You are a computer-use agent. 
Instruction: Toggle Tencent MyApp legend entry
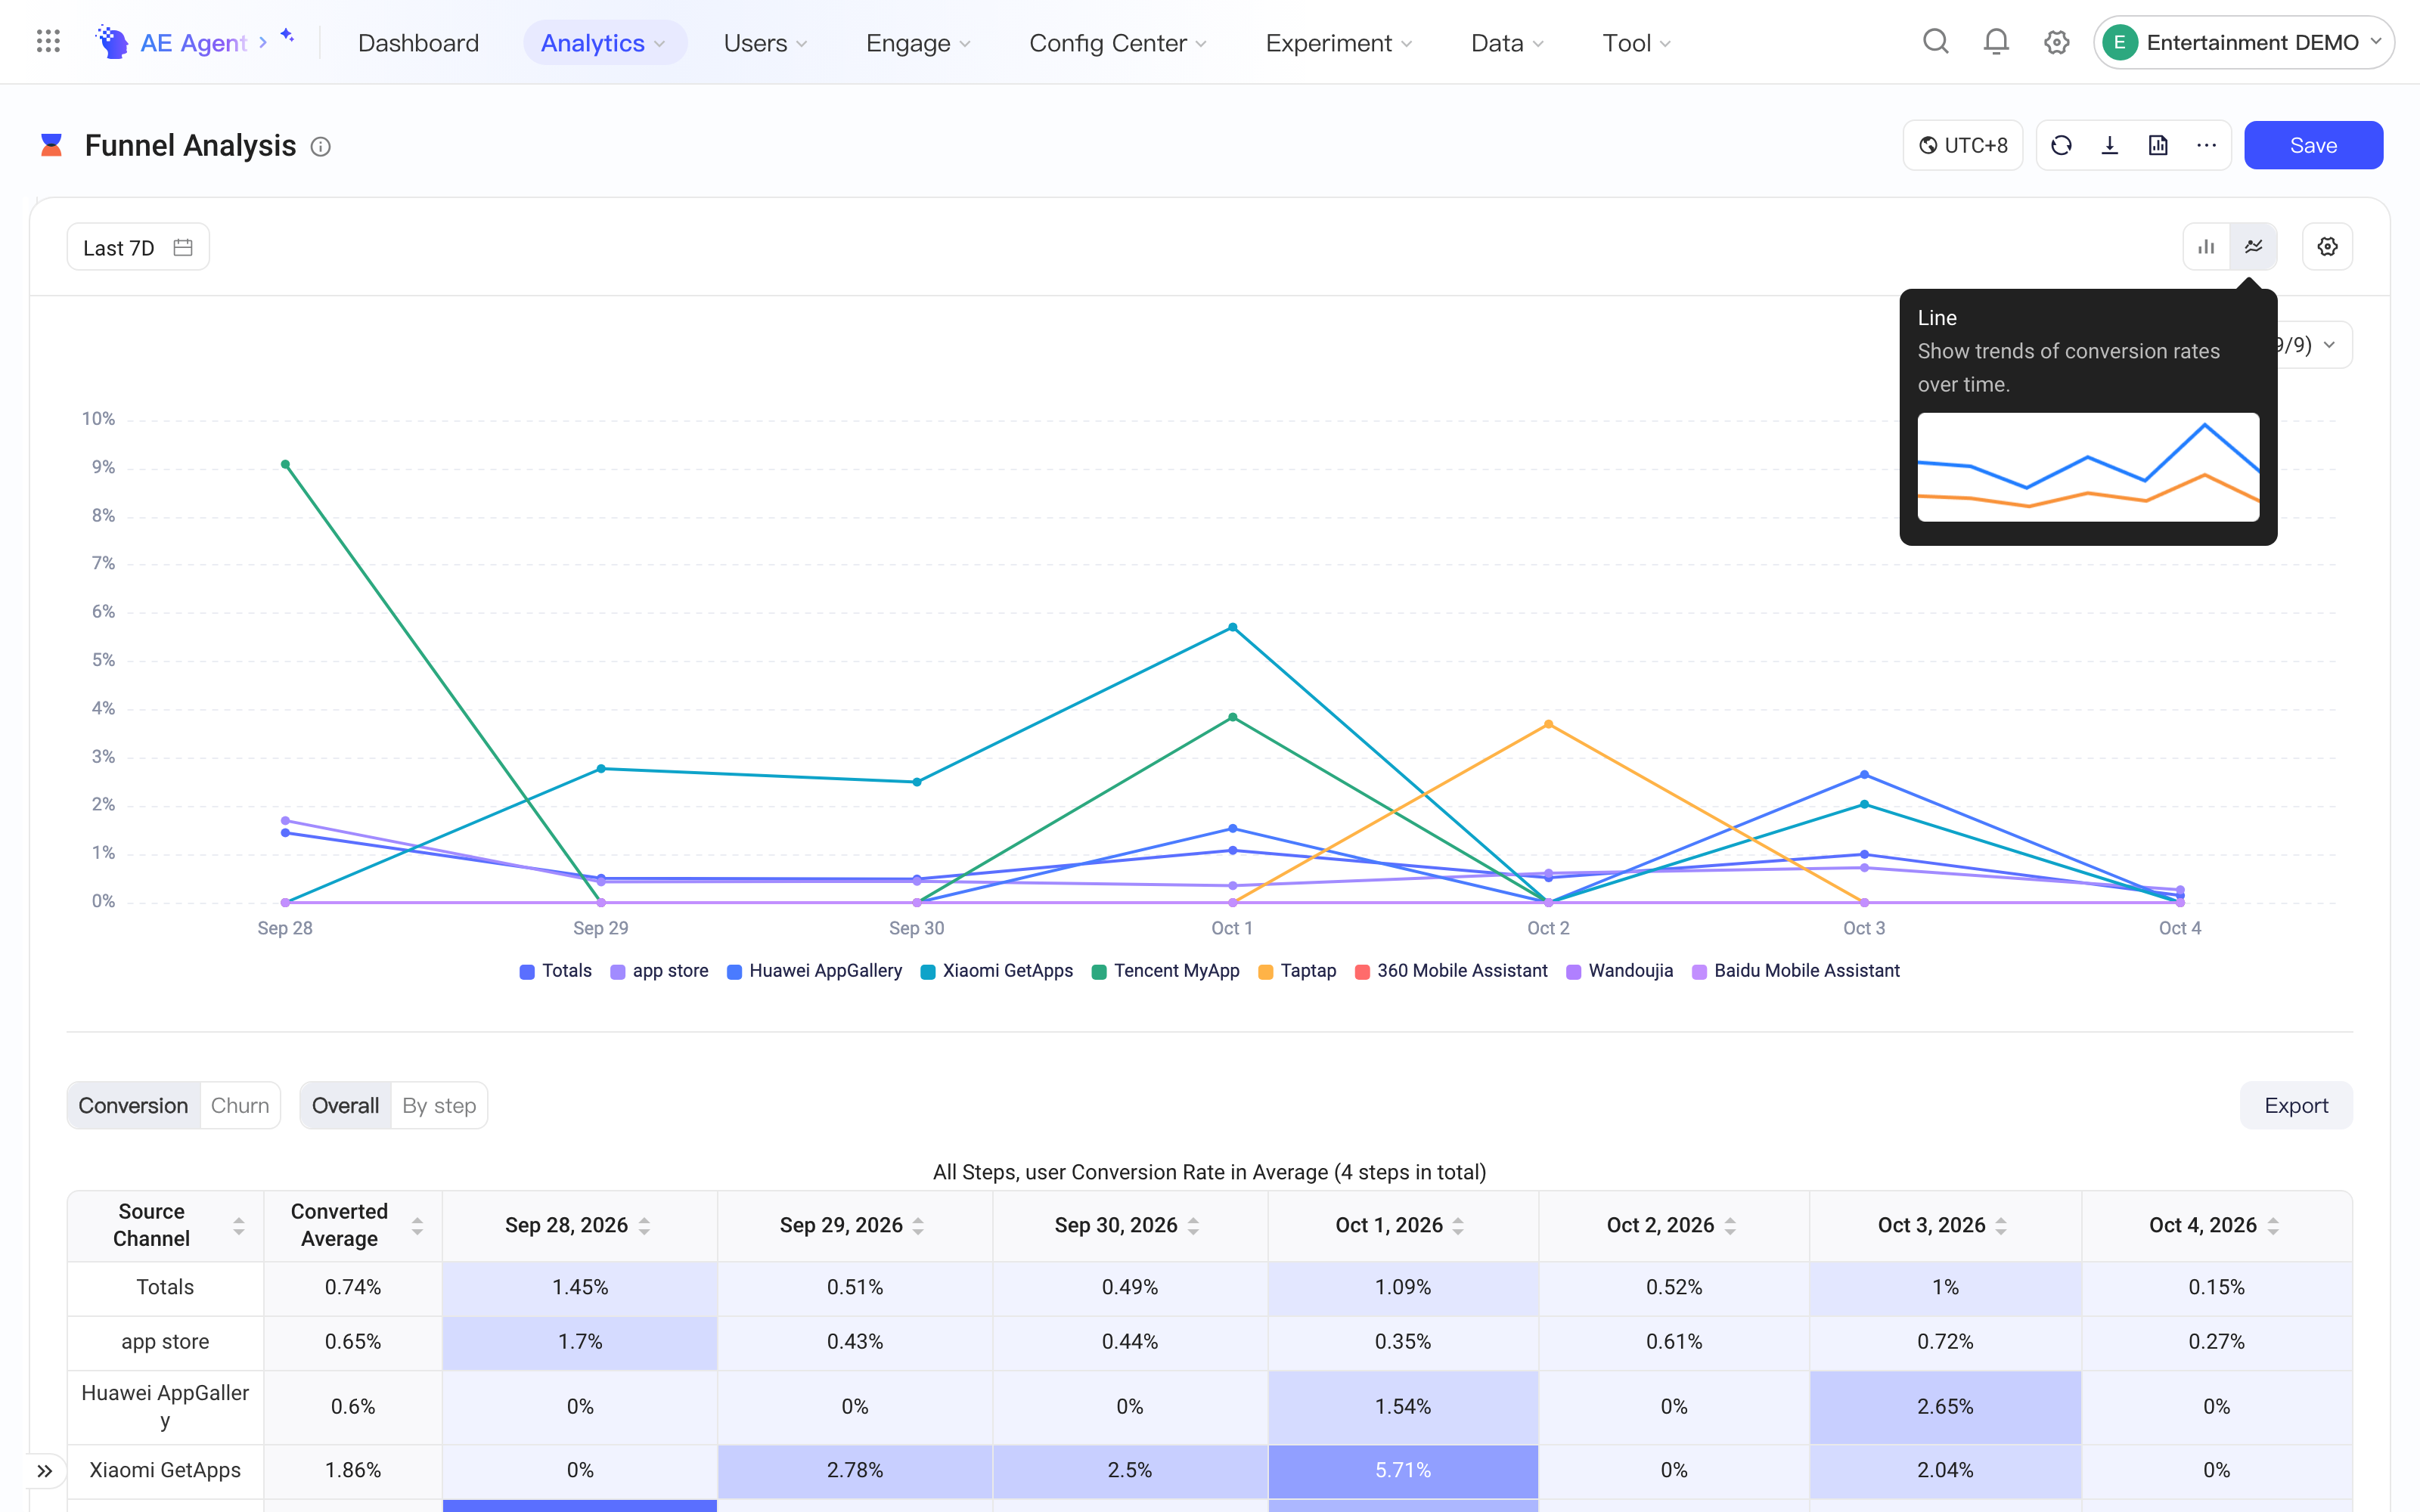(1165, 971)
